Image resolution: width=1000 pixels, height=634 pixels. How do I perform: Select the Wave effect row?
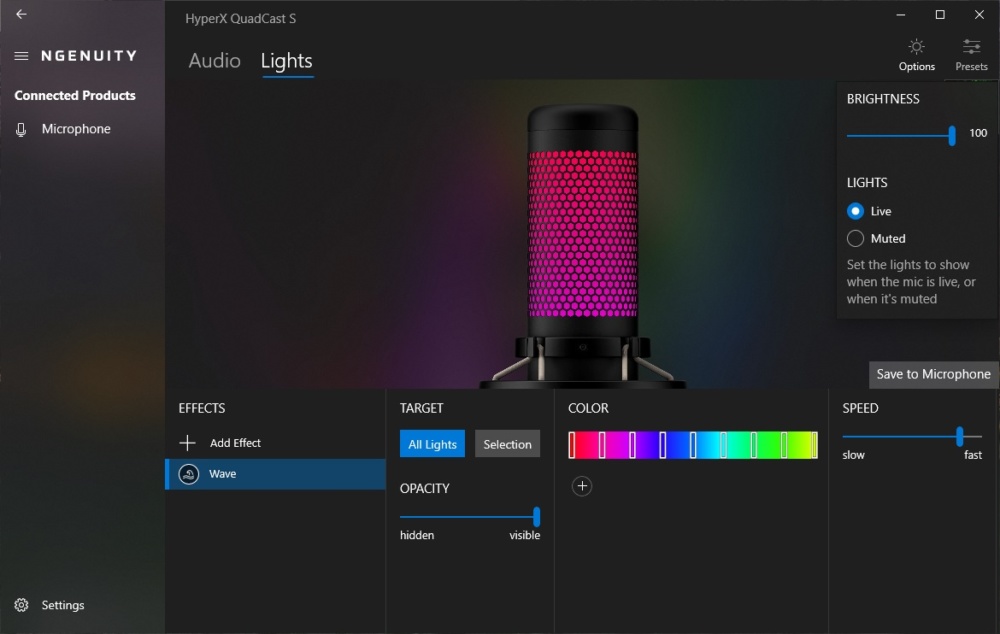click(276, 474)
